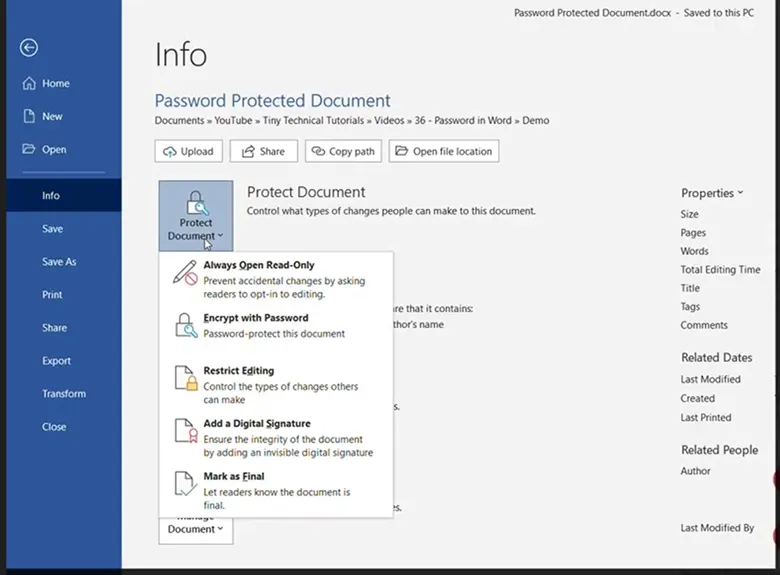Image resolution: width=780 pixels, height=575 pixels.
Task: Click the 'Related People' section heading
Action: coord(720,450)
